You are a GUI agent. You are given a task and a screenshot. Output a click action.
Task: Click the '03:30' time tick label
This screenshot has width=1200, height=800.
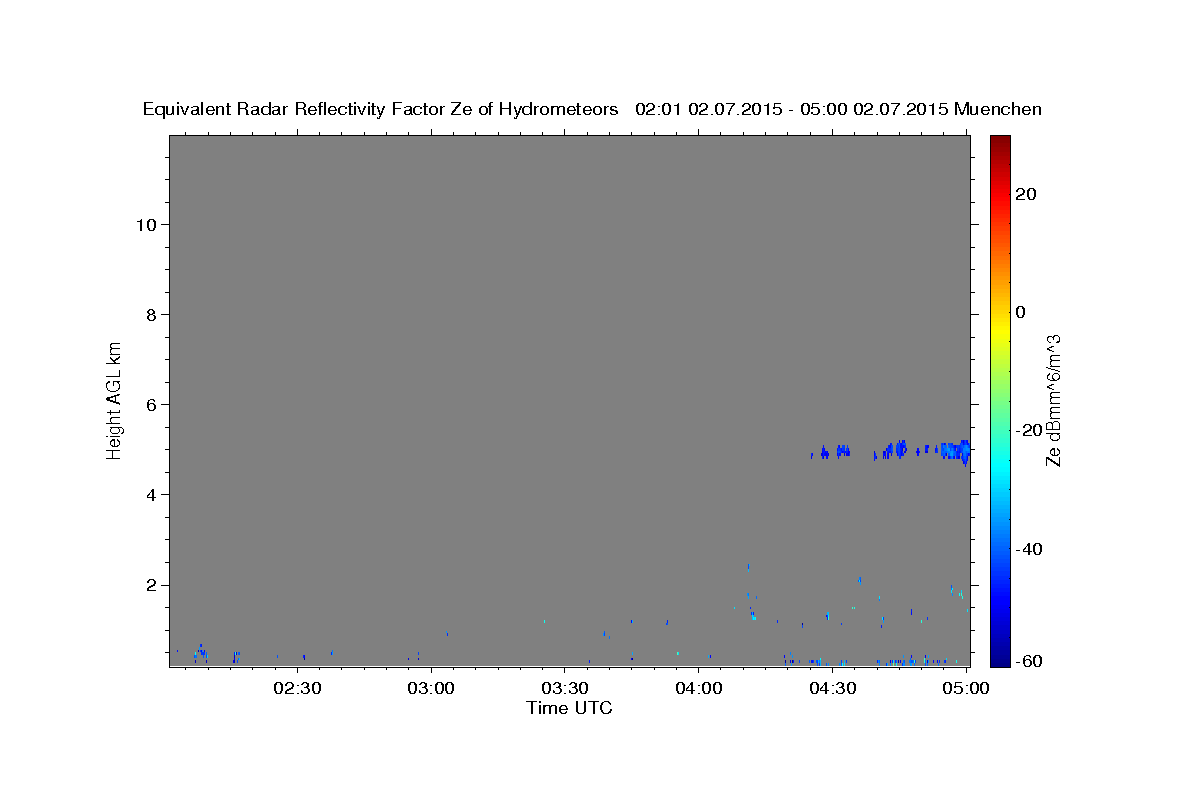coord(565,688)
